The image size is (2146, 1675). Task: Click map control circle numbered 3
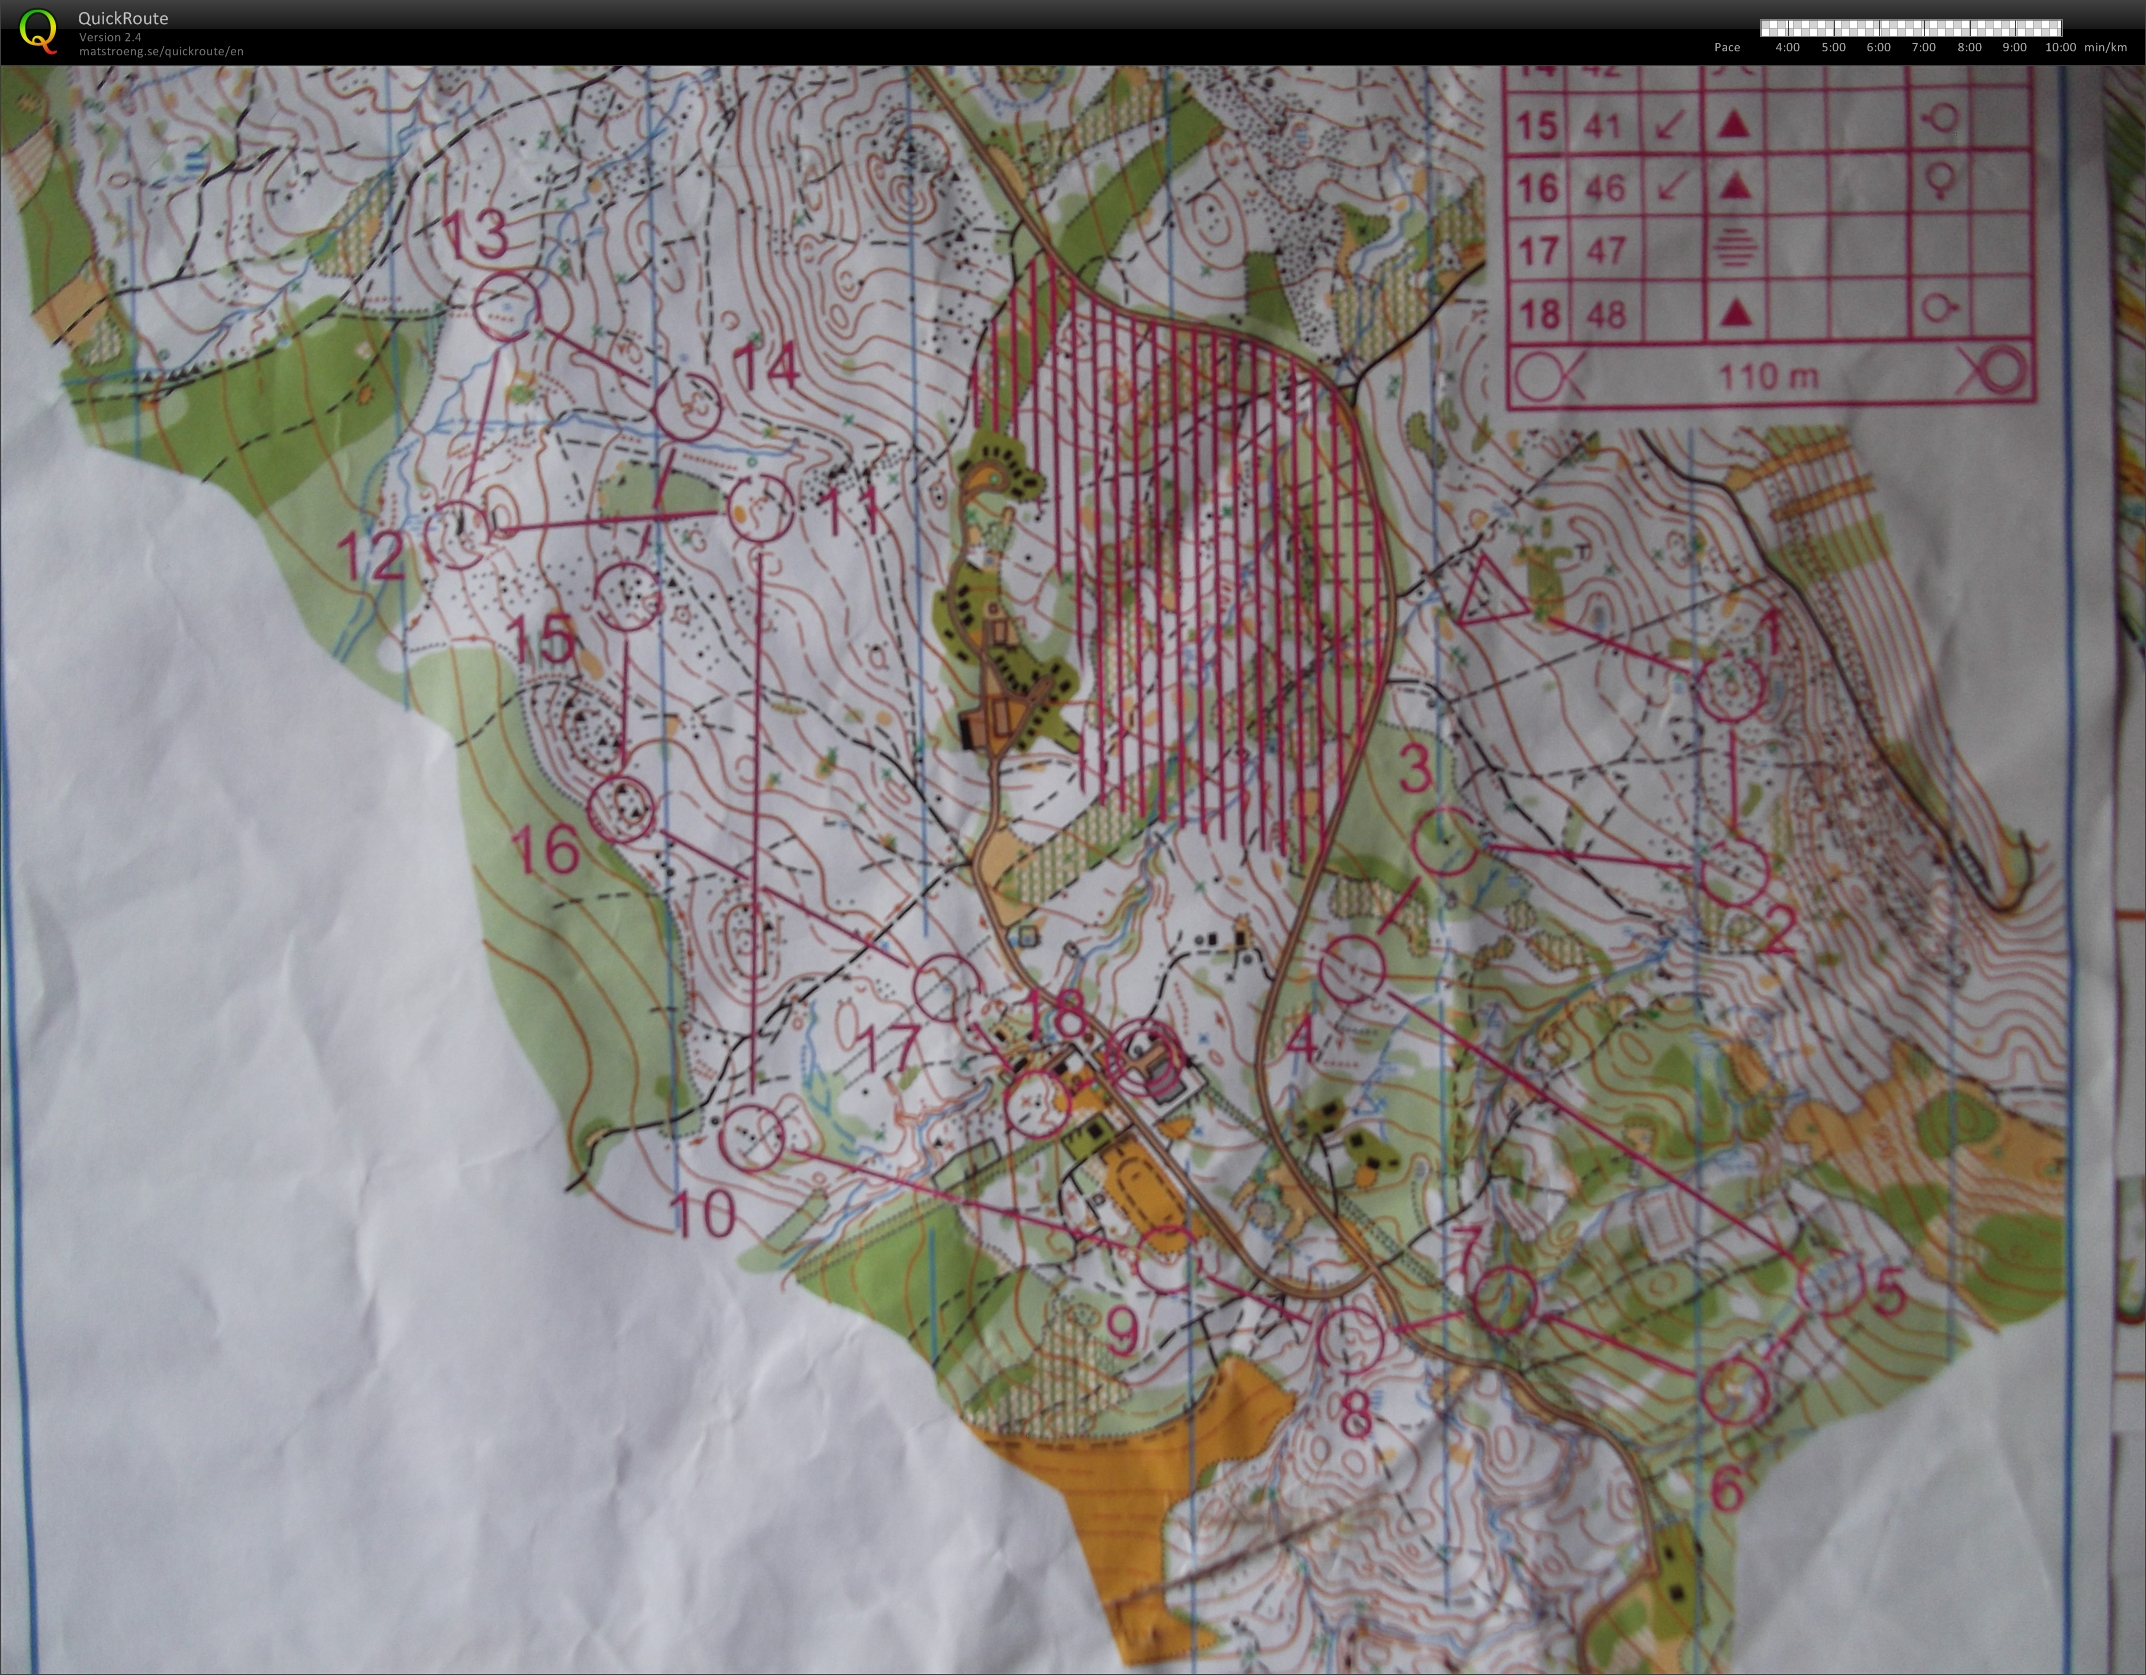pyautogui.click(x=1447, y=843)
